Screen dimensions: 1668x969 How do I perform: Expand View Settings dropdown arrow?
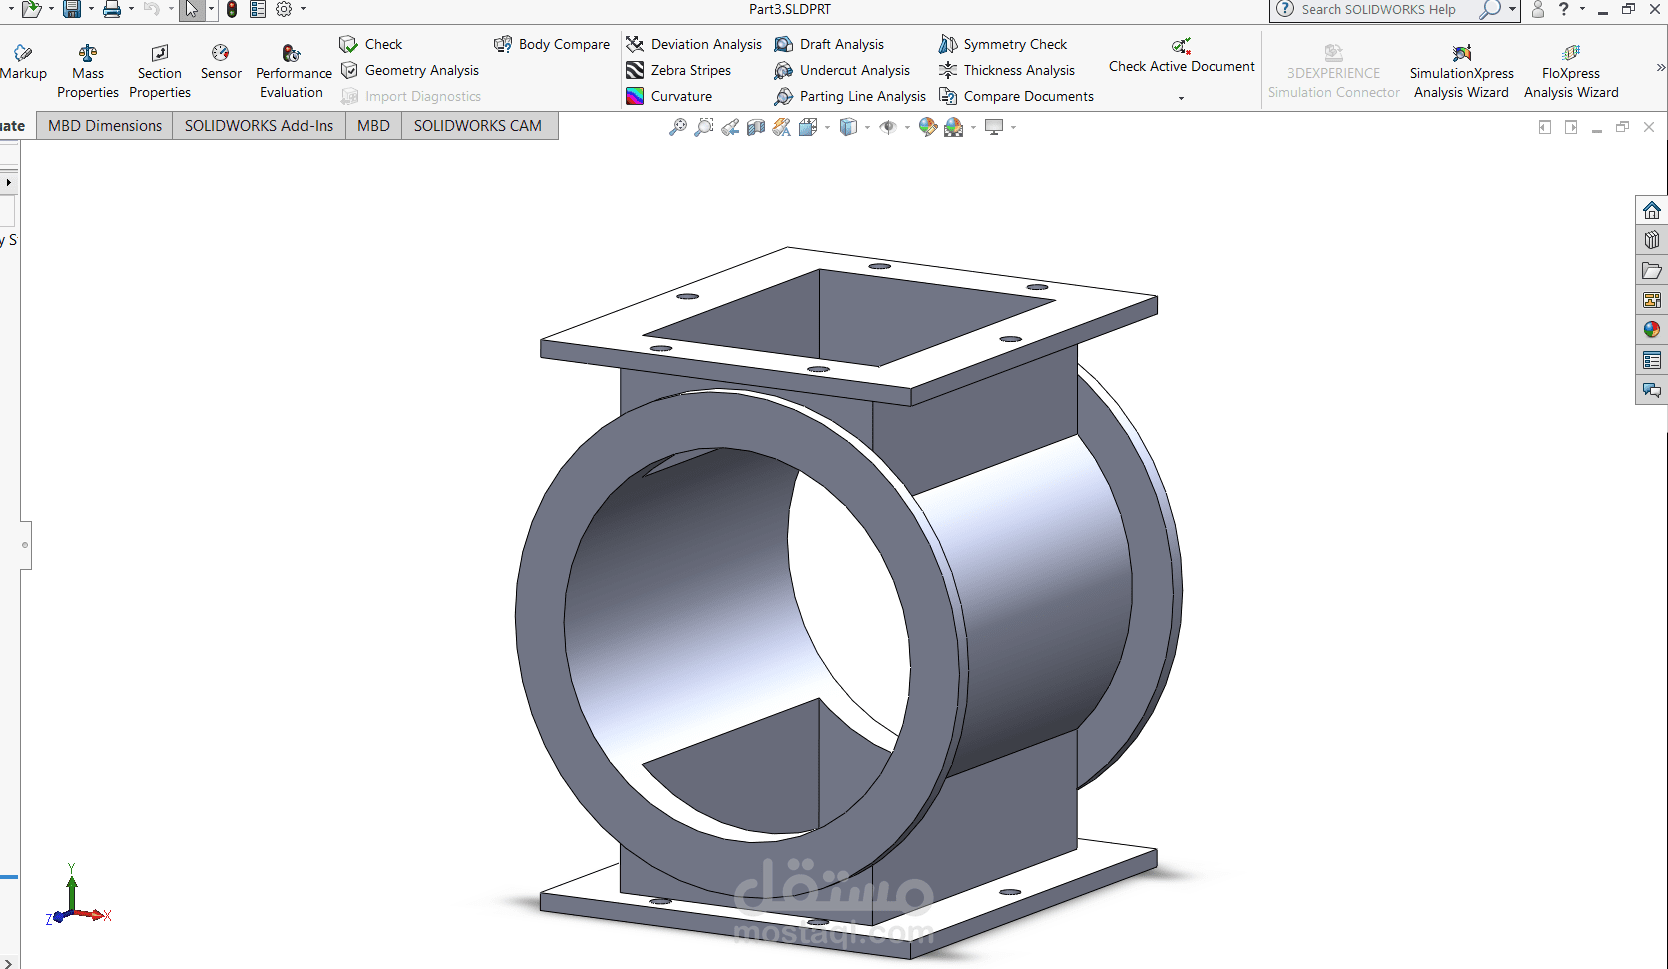(x=1013, y=128)
